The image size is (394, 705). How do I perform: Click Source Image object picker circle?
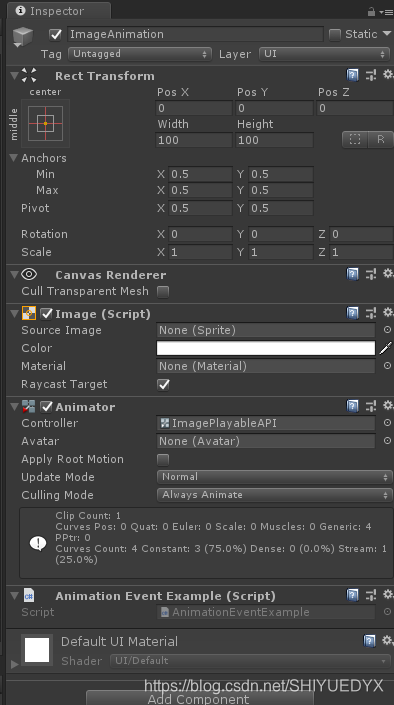387,330
